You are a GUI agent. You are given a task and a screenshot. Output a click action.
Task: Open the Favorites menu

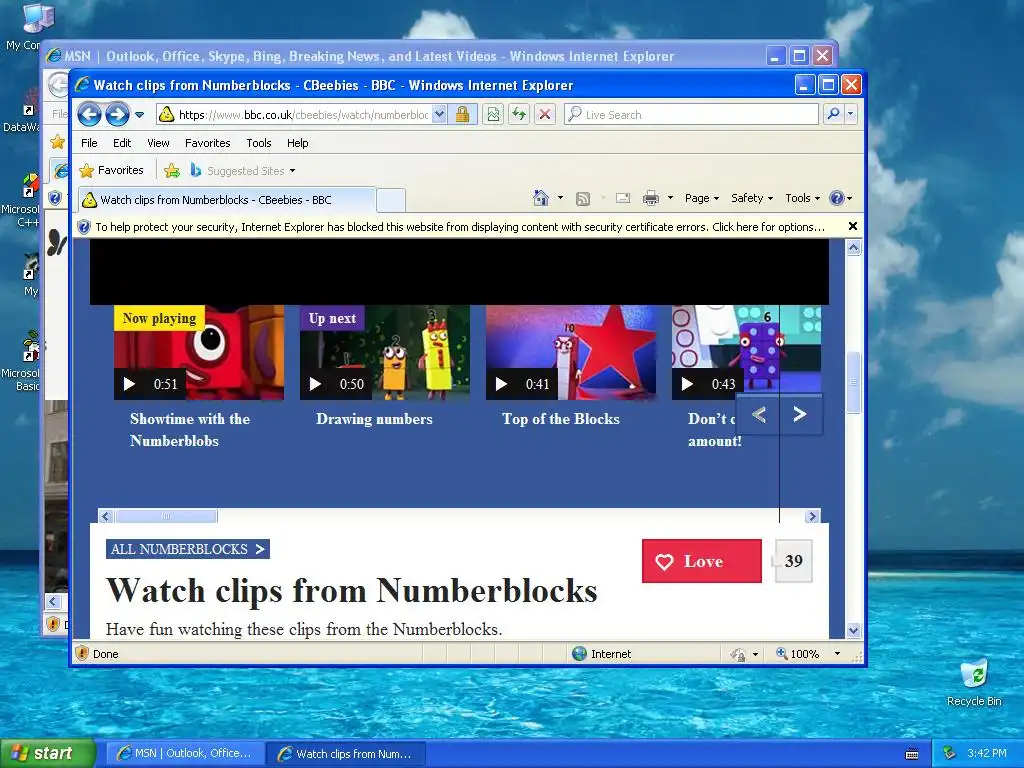tap(207, 143)
